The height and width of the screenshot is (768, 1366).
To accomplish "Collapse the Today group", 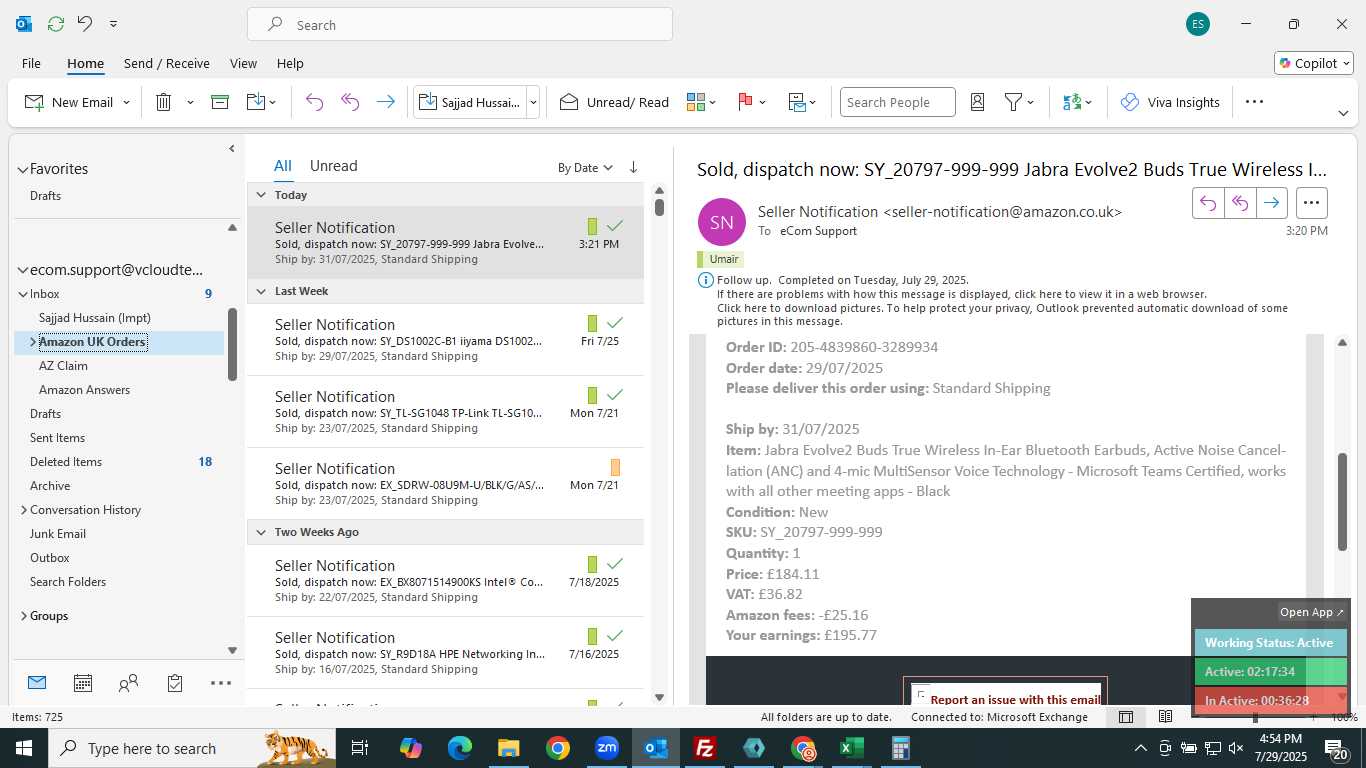I will 261,195.
